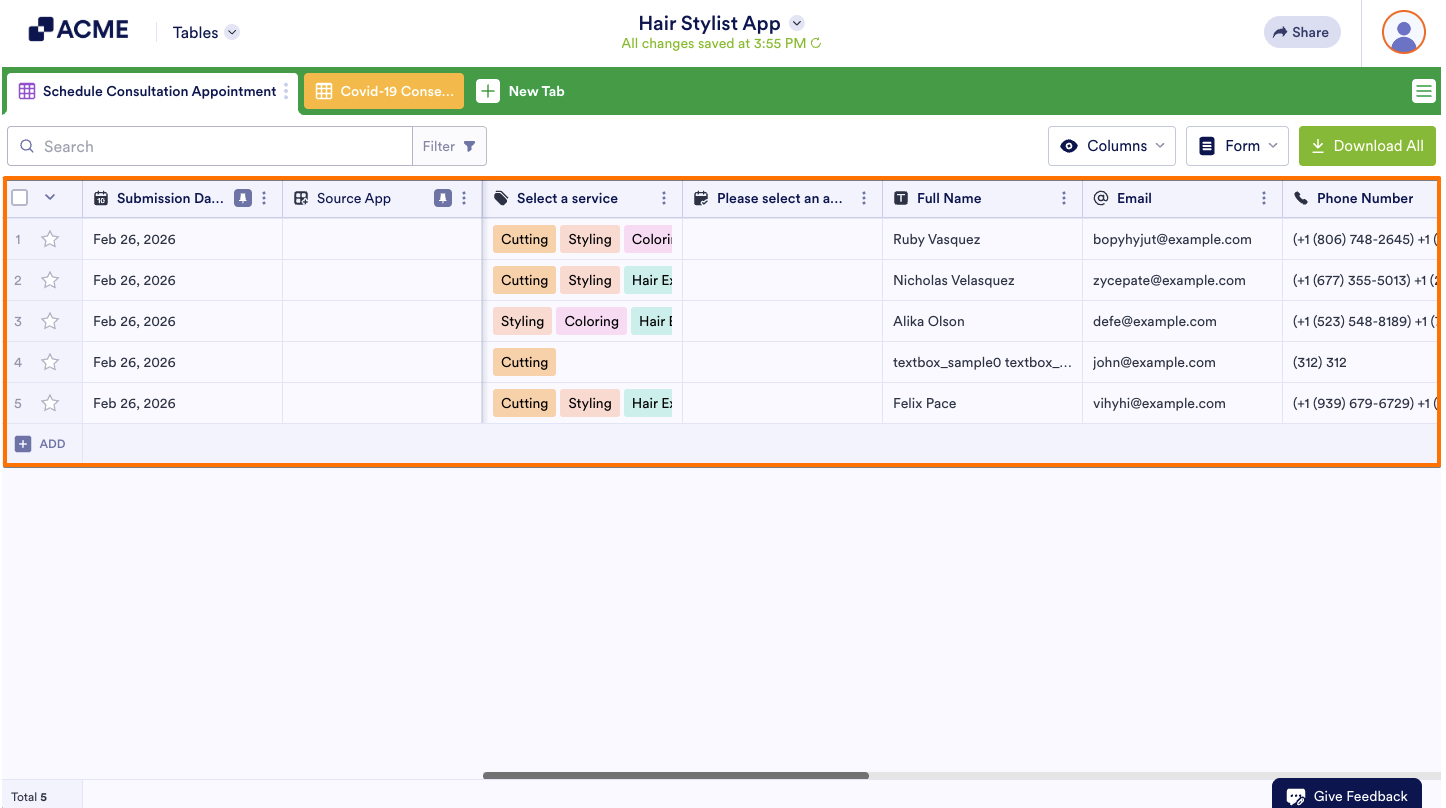This screenshot has height=808, width=1446.
Task: Click the lock icon on Submission Date column
Action: (x=242, y=198)
